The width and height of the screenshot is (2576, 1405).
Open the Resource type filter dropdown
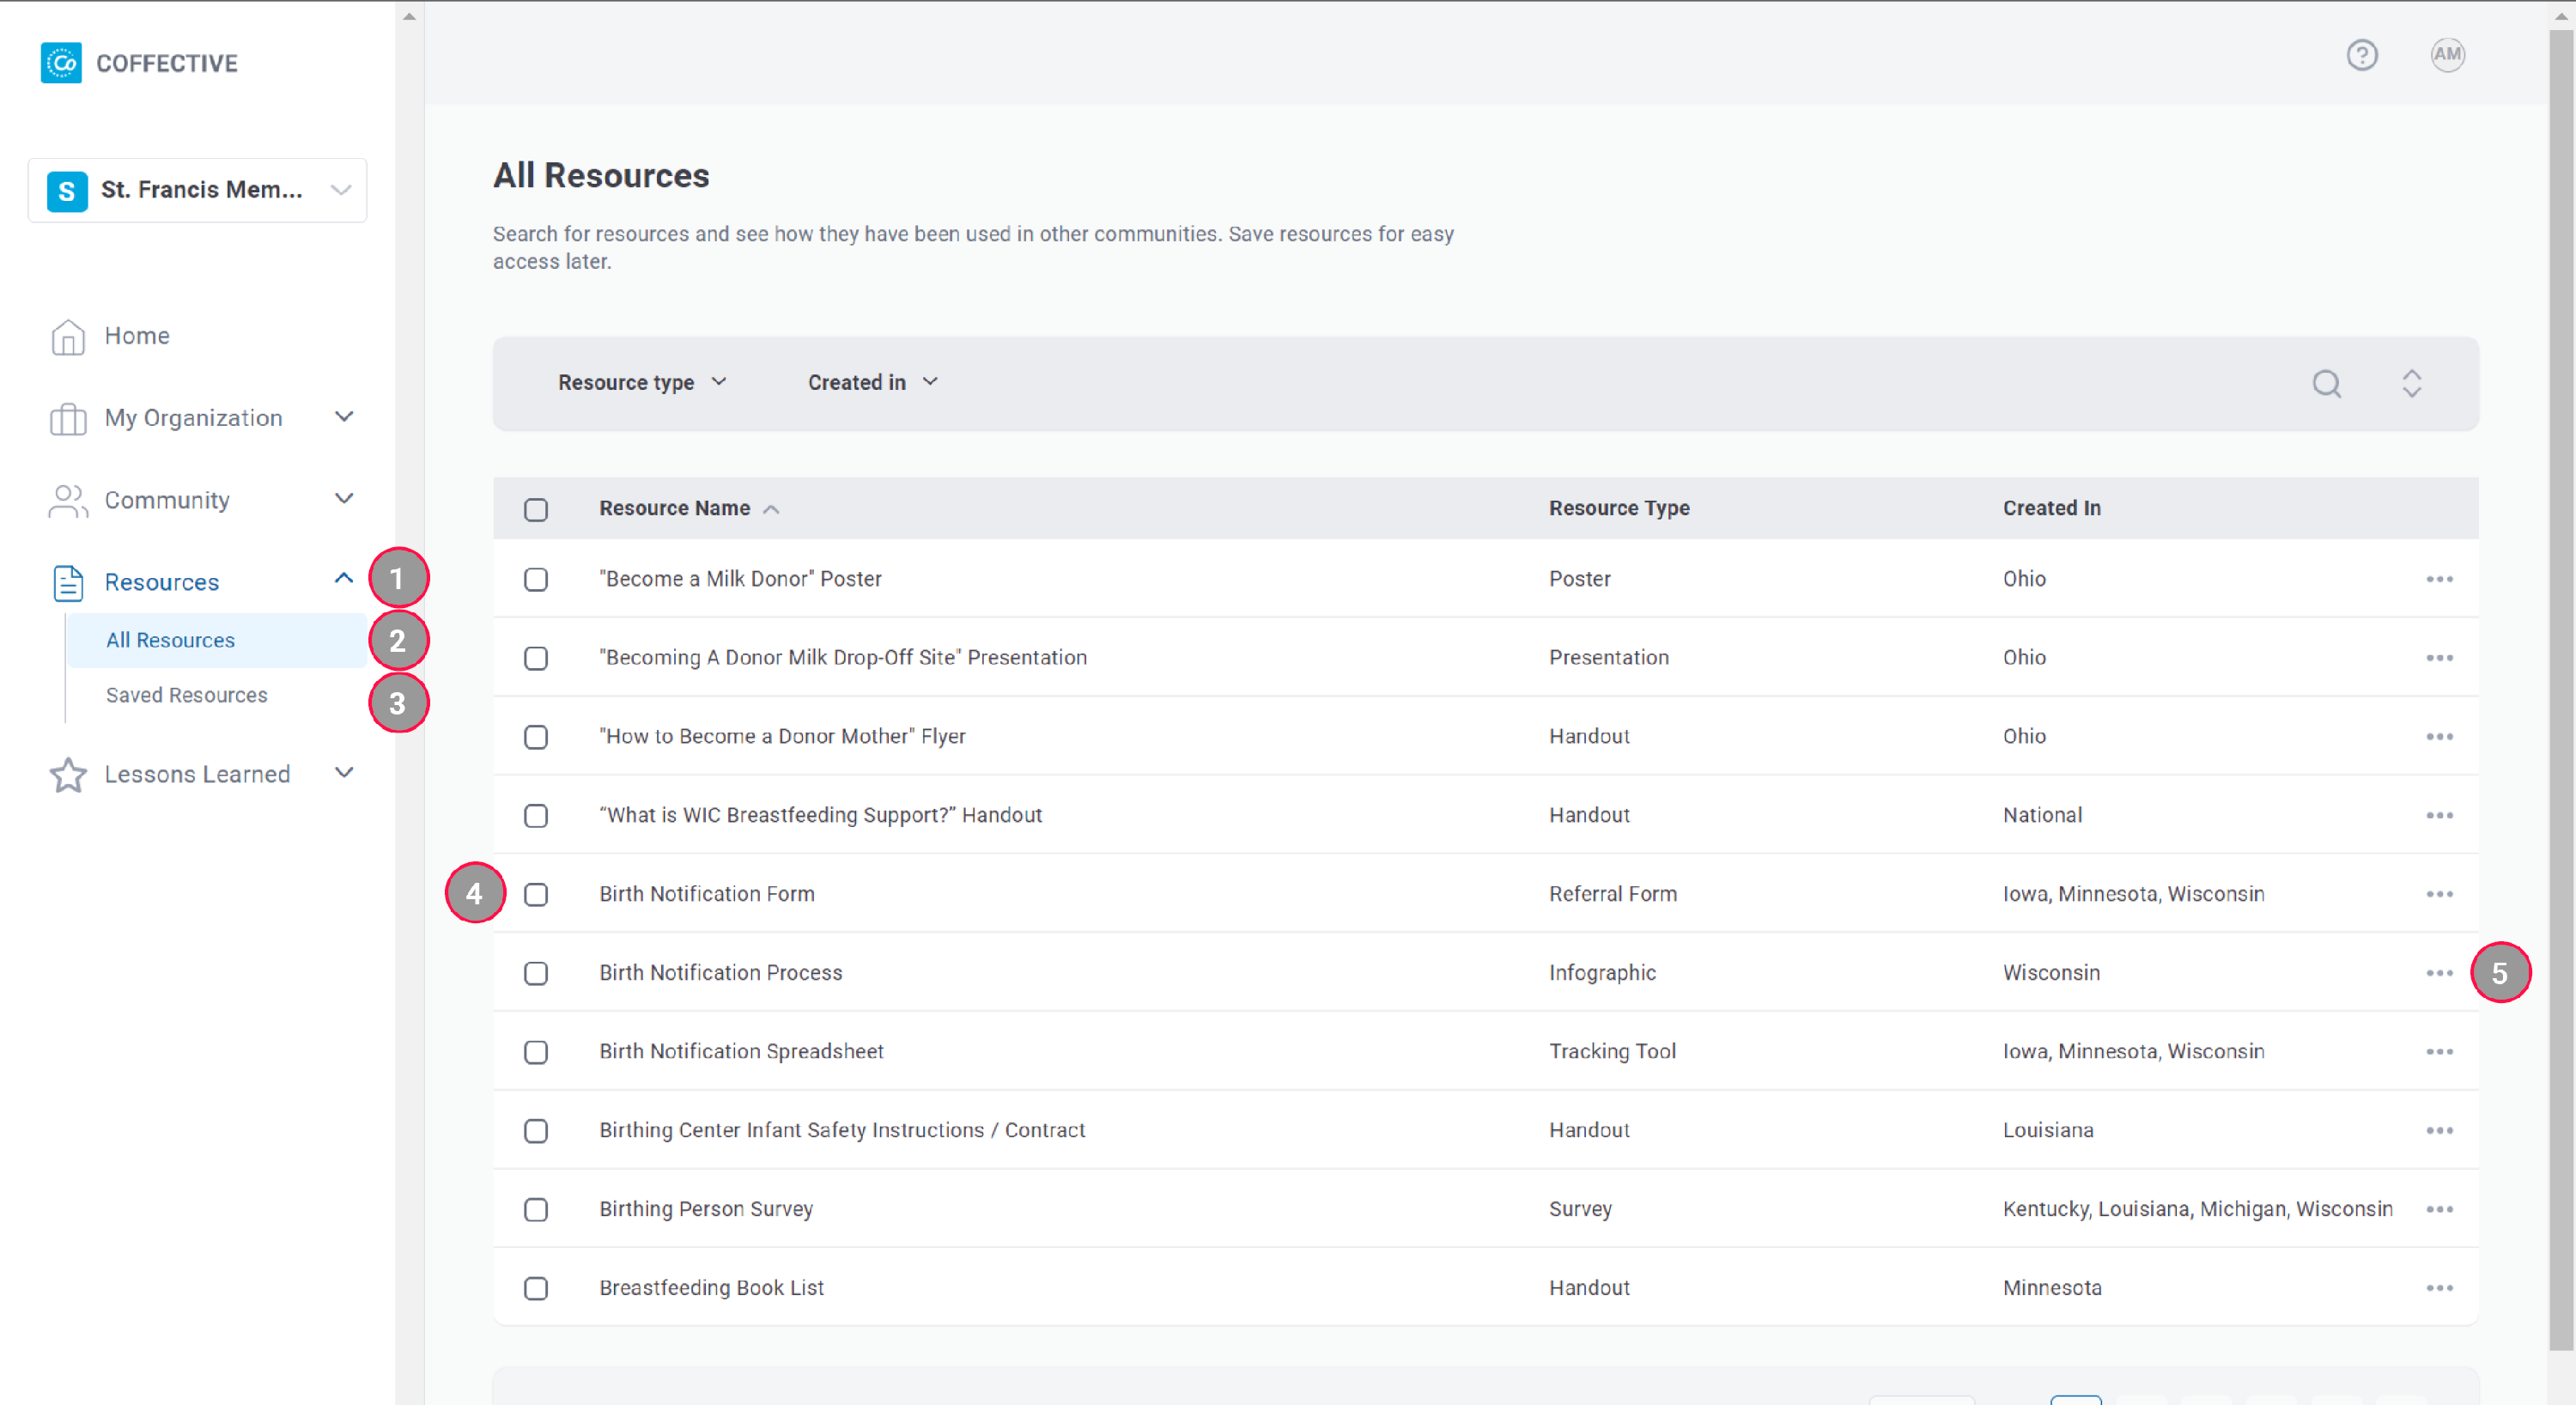[642, 383]
